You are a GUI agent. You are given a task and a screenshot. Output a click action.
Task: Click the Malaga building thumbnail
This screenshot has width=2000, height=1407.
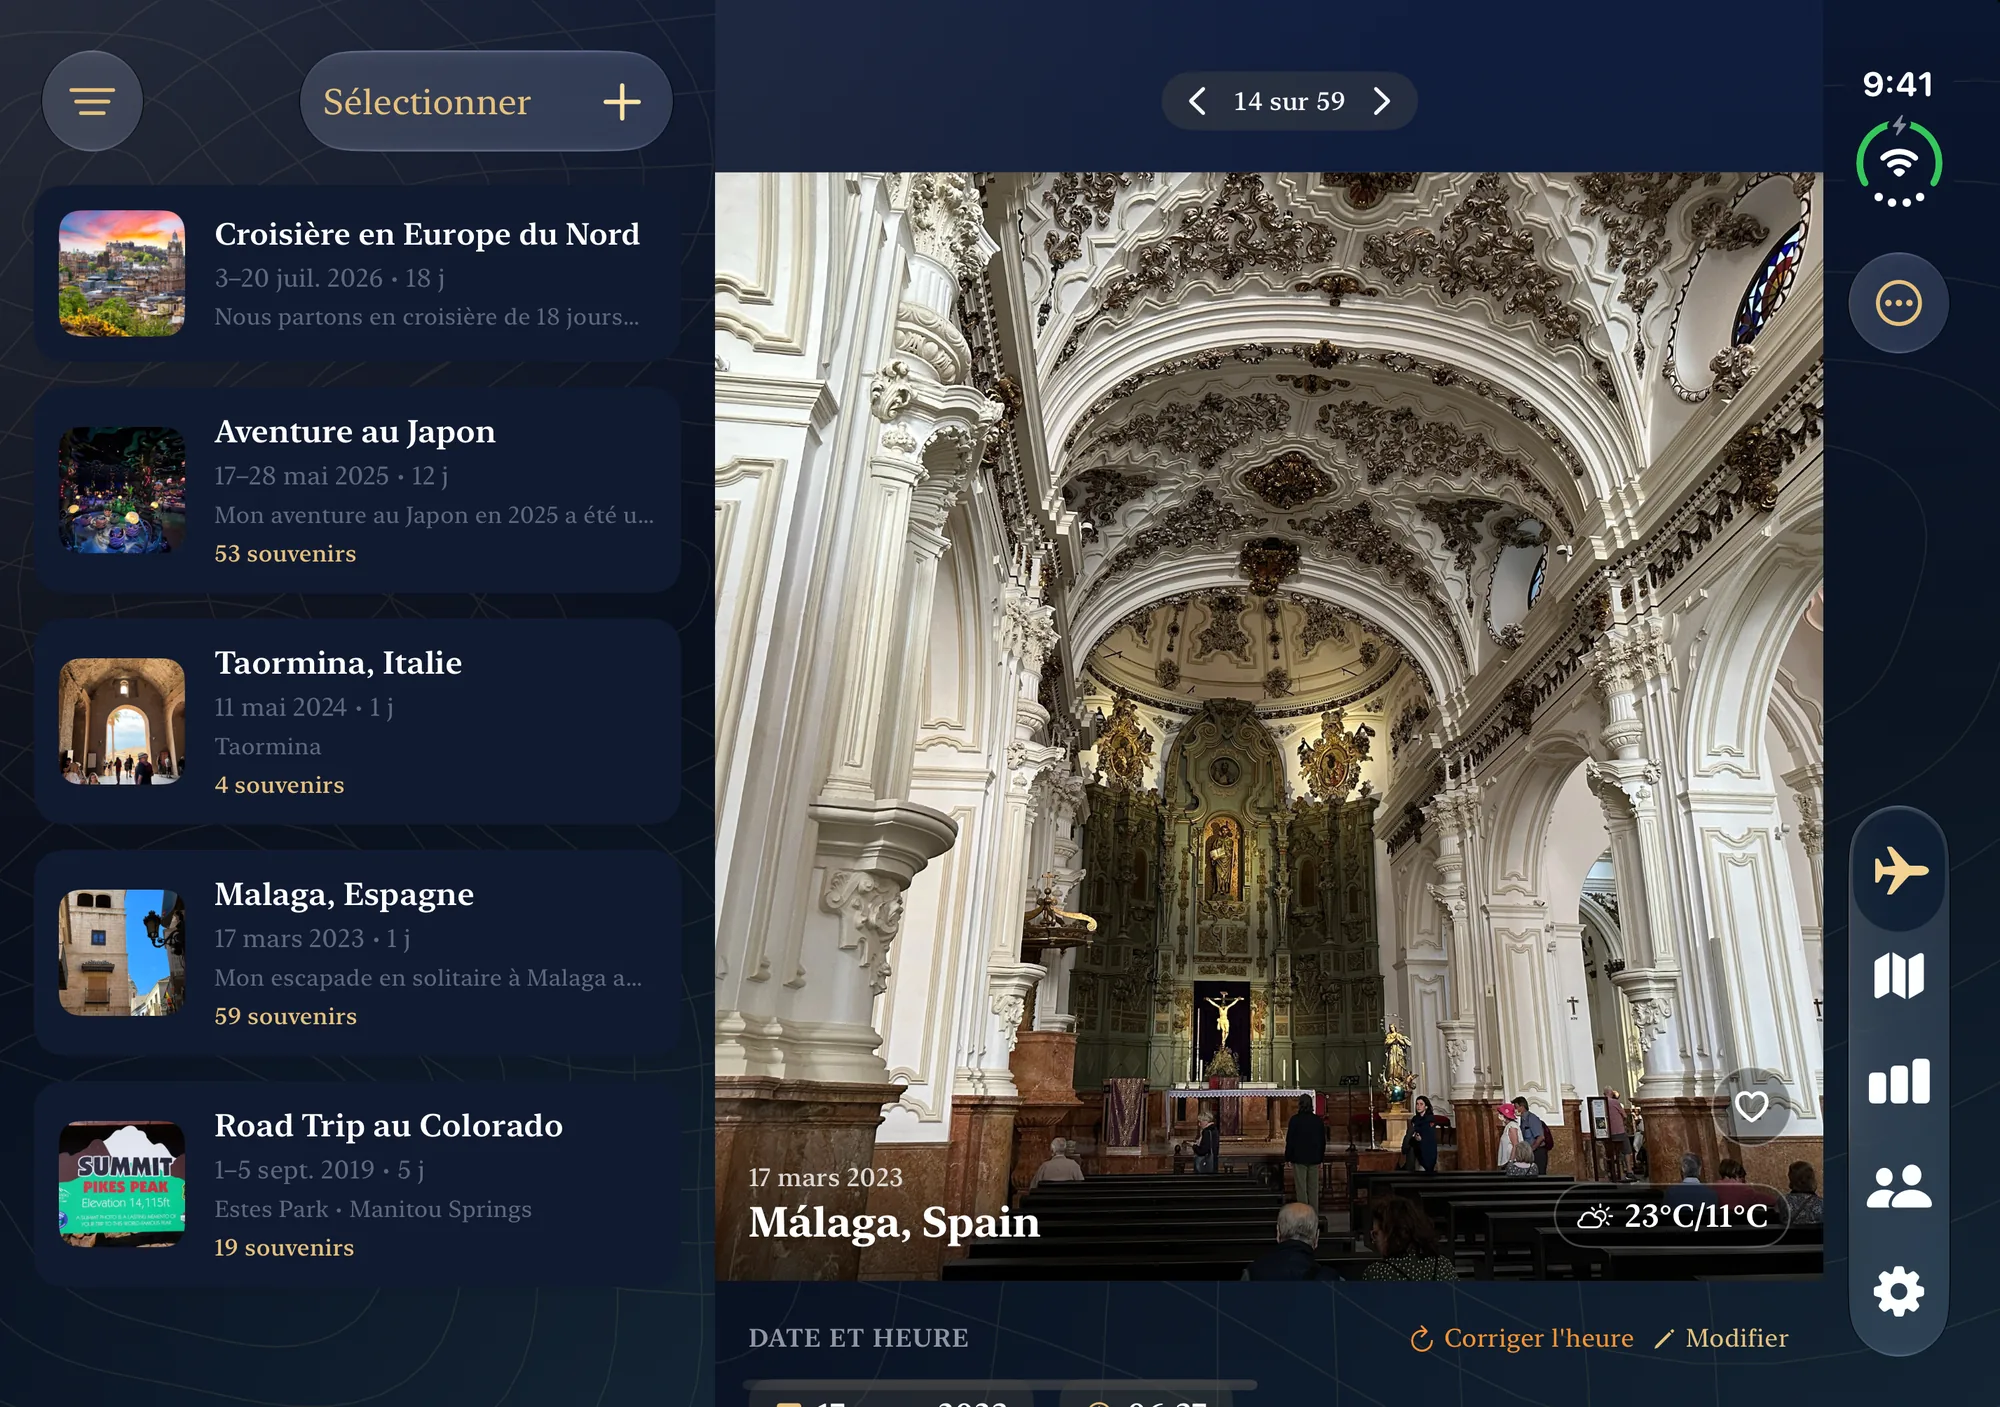pos(122,953)
